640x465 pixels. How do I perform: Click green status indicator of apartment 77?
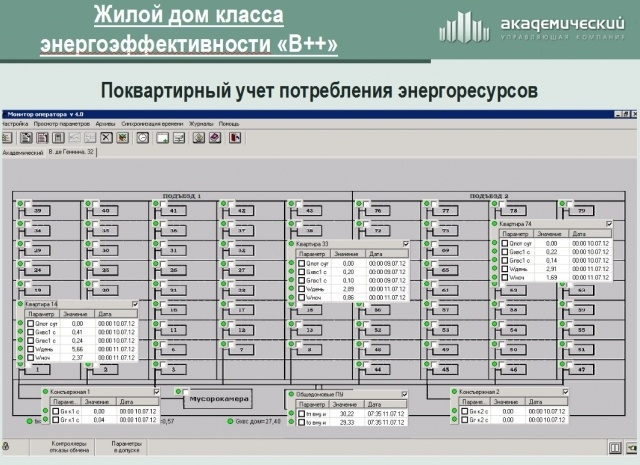pos(427,203)
